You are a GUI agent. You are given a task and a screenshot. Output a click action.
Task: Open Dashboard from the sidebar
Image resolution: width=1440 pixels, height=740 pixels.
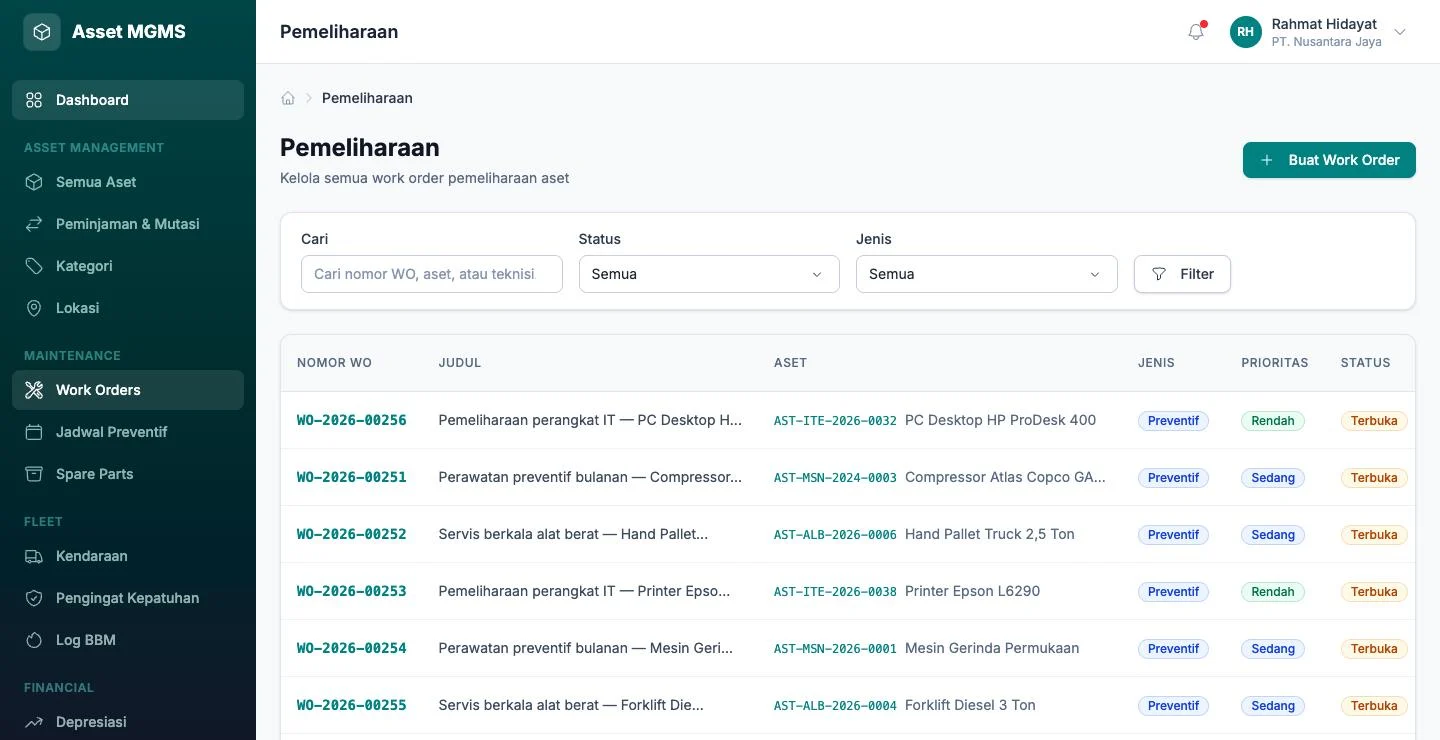128,100
